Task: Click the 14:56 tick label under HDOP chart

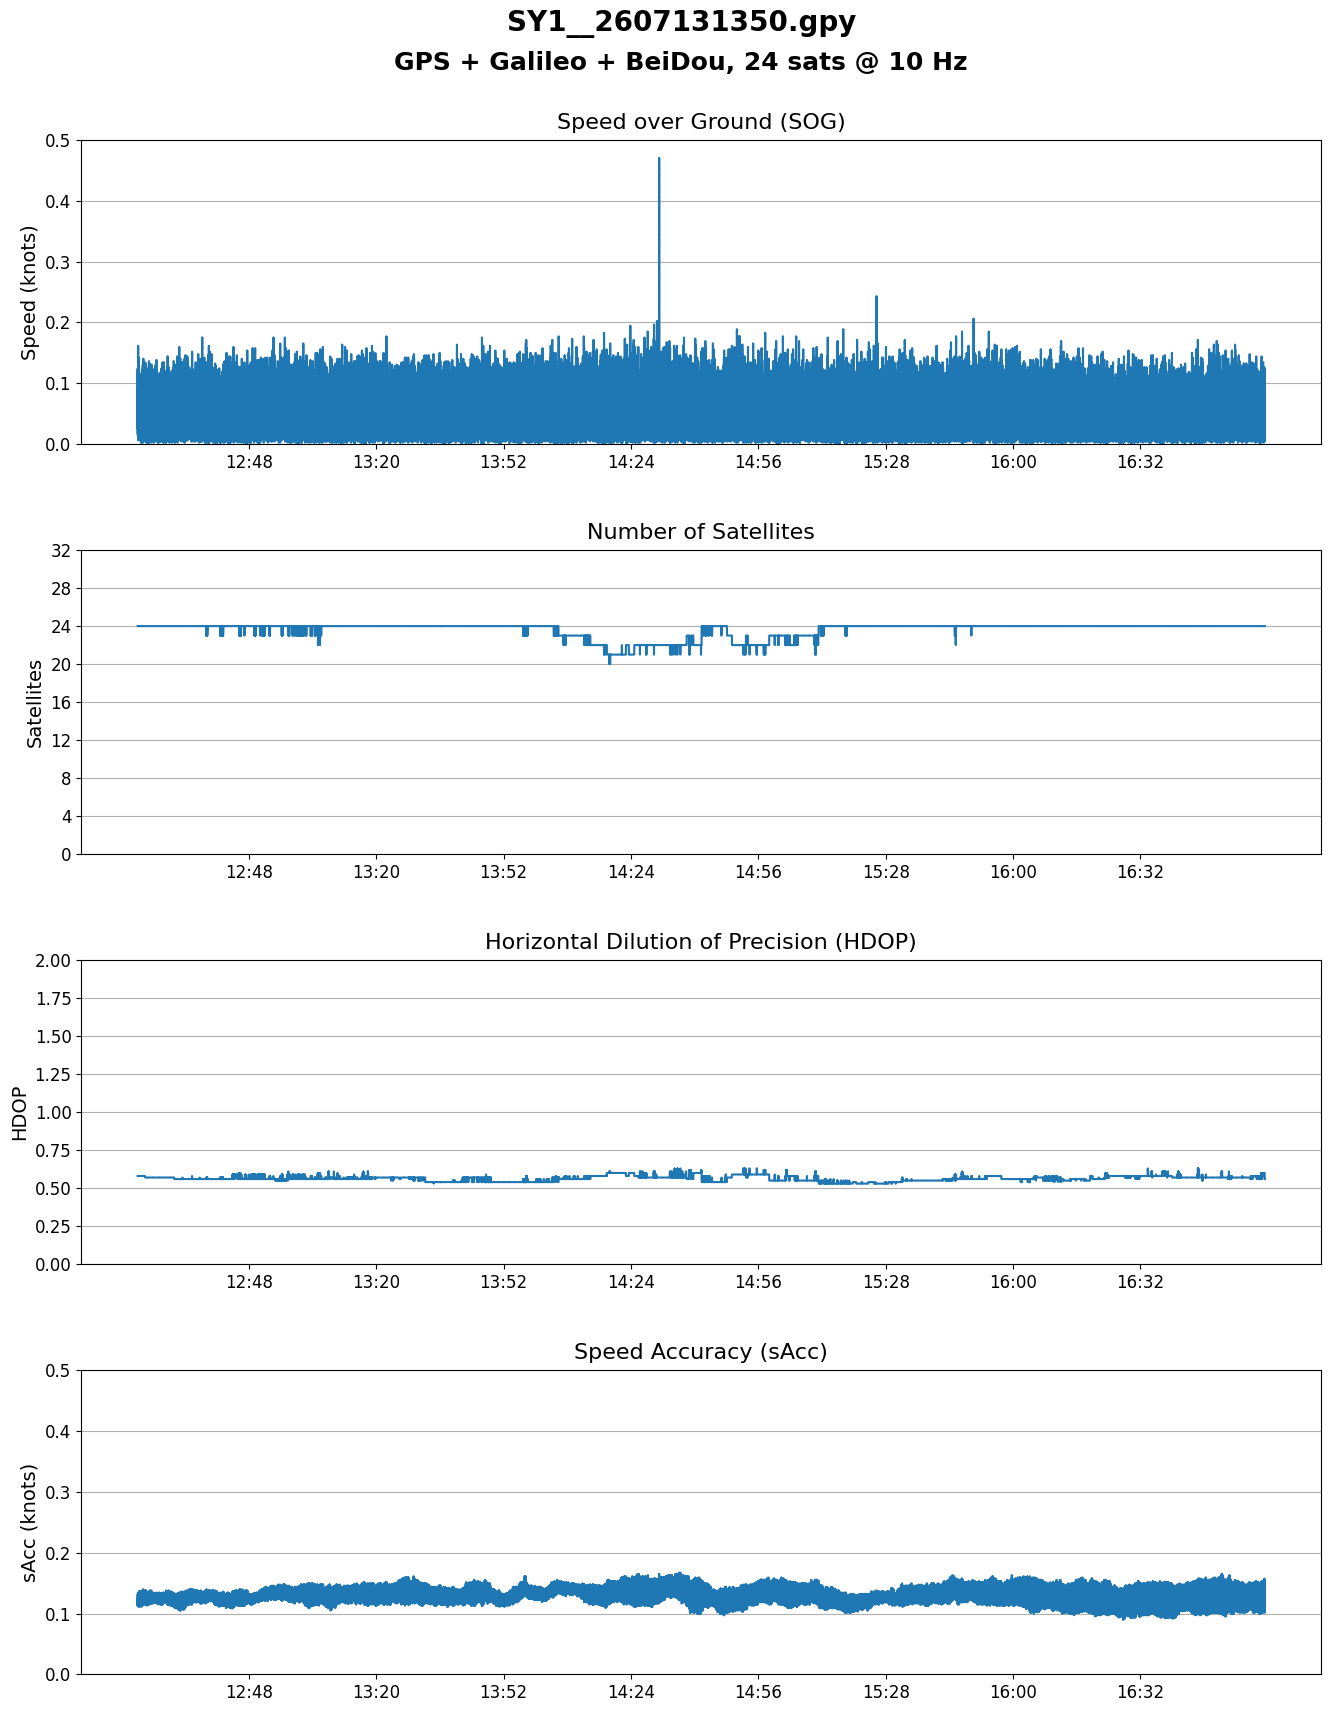Action: [x=758, y=1282]
